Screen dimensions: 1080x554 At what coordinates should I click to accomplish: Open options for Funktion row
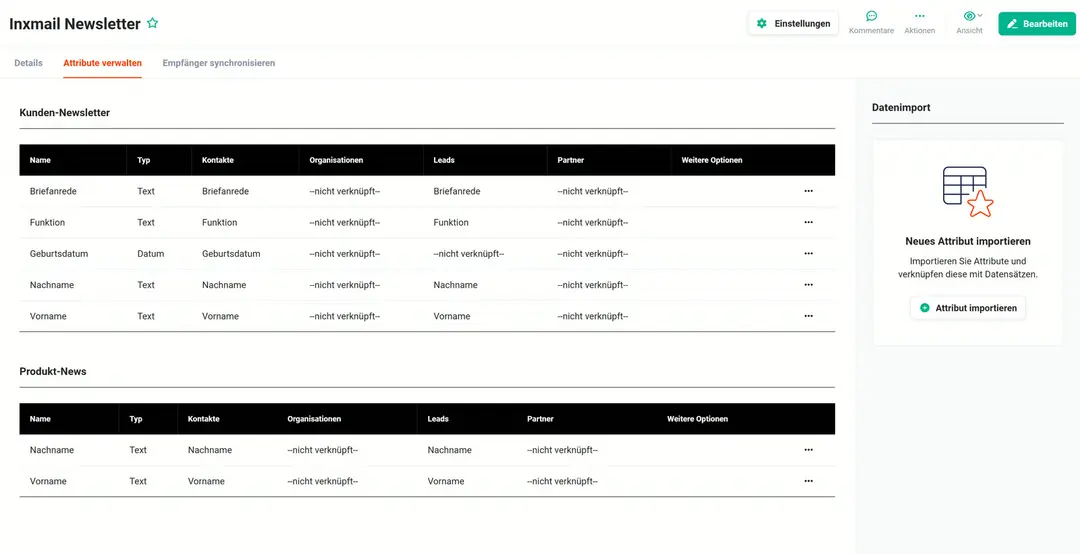pyautogui.click(x=809, y=222)
